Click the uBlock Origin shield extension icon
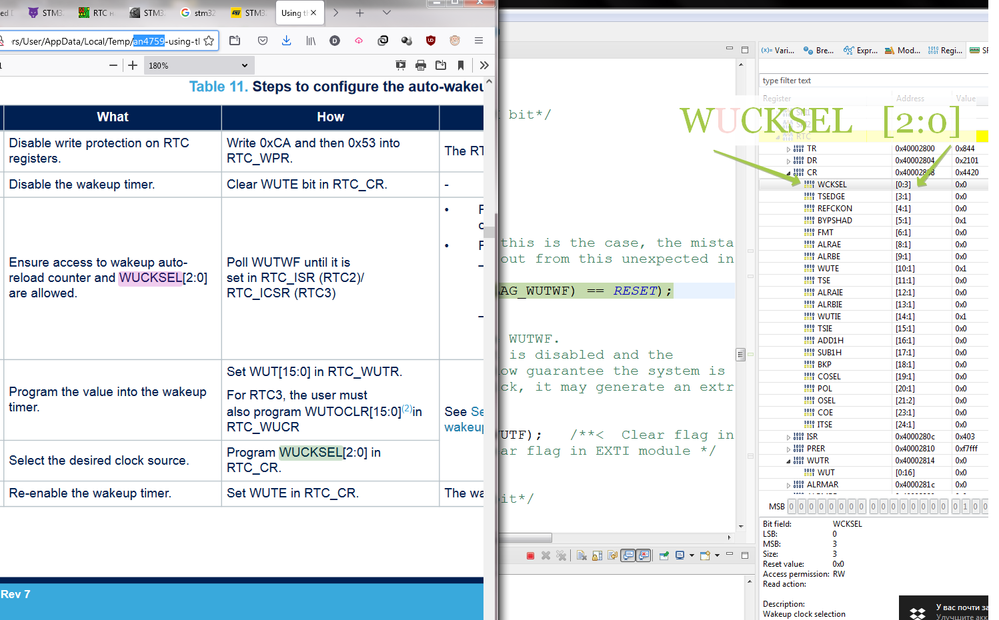The height and width of the screenshot is (620, 999). click(x=431, y=41)
